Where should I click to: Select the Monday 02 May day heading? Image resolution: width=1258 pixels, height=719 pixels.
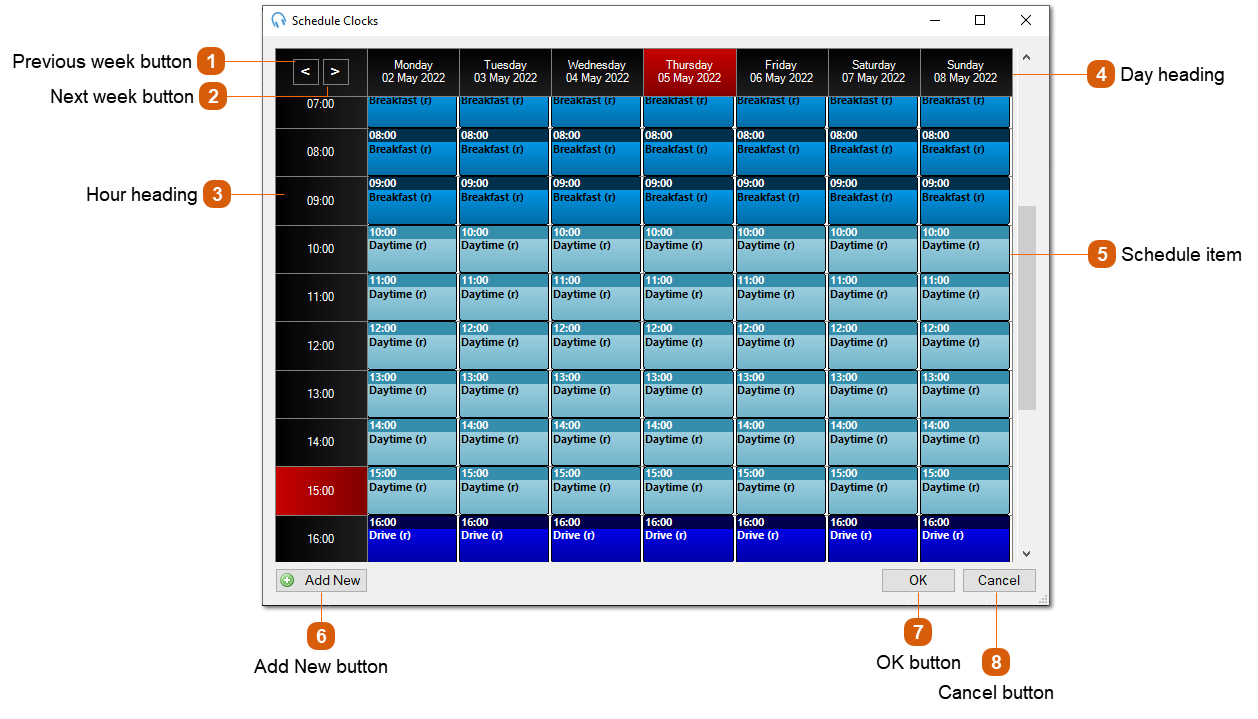tap(412, 71)
